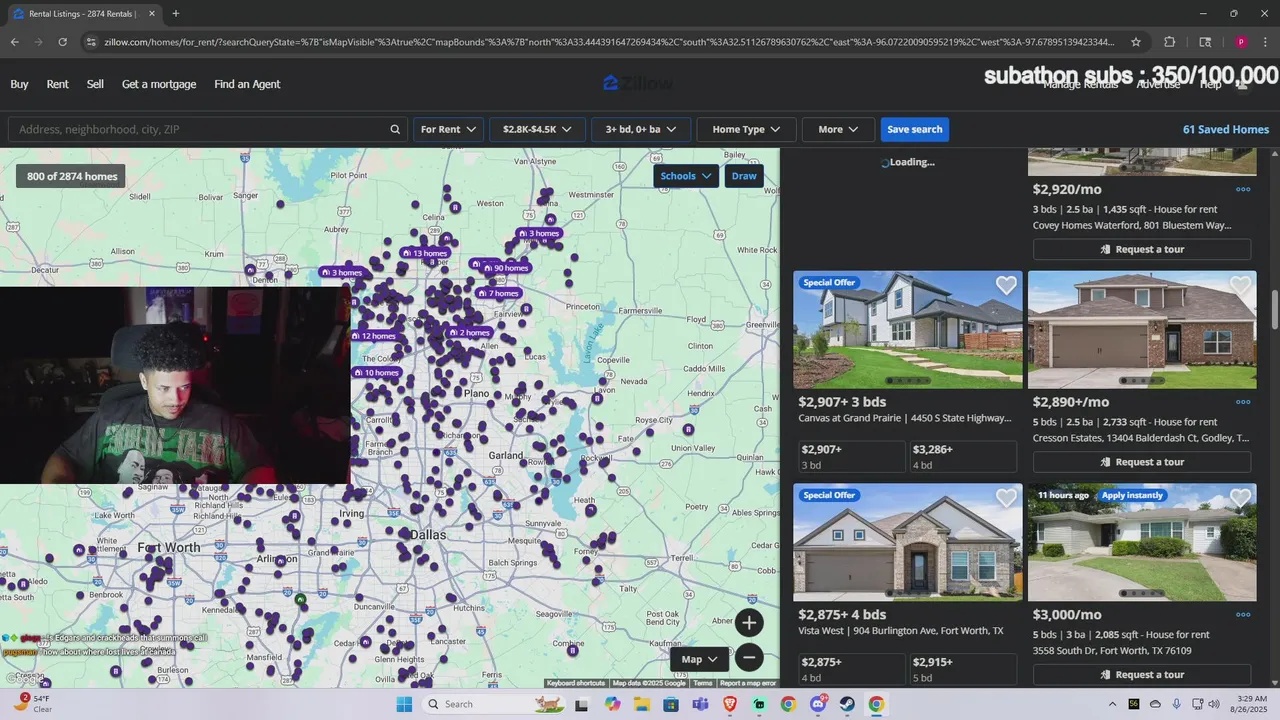Screen dimensions: 1280x720
Task: Select the $2,907+ 3 bd option box
Action: click(x=852, y=457)
